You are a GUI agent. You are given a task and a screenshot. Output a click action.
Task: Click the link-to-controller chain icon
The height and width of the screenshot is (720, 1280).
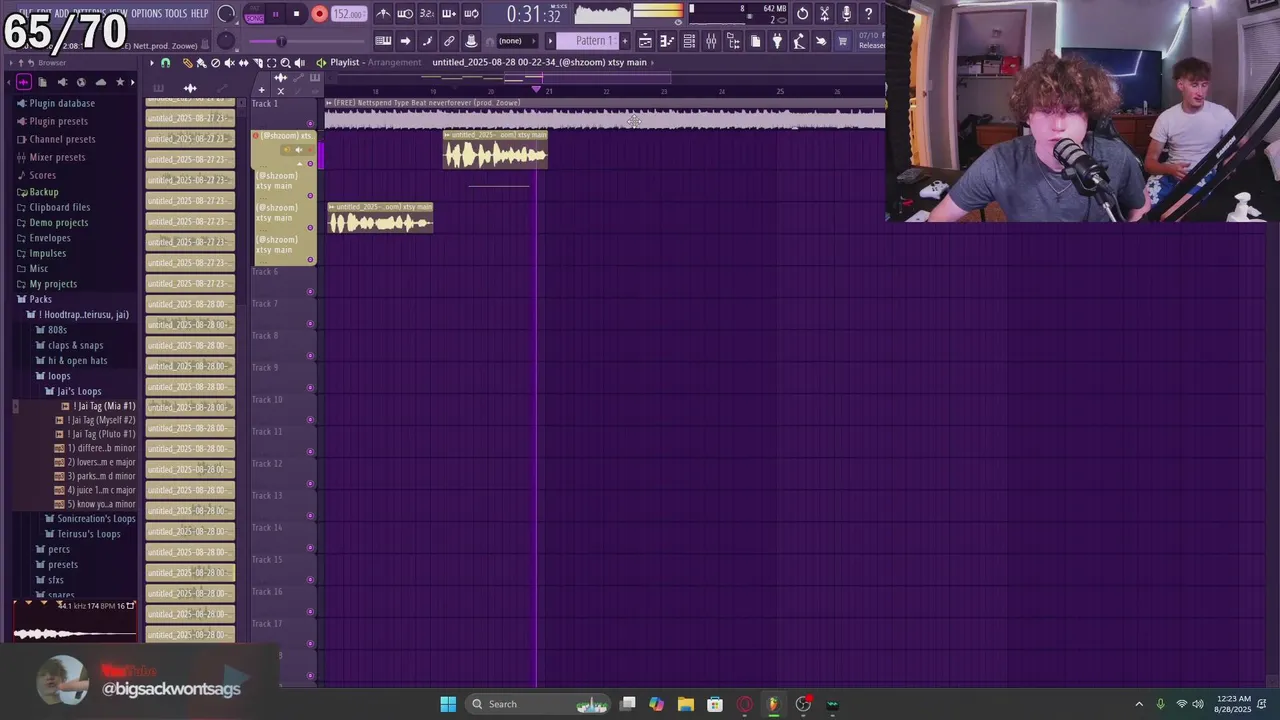(449, 41)
